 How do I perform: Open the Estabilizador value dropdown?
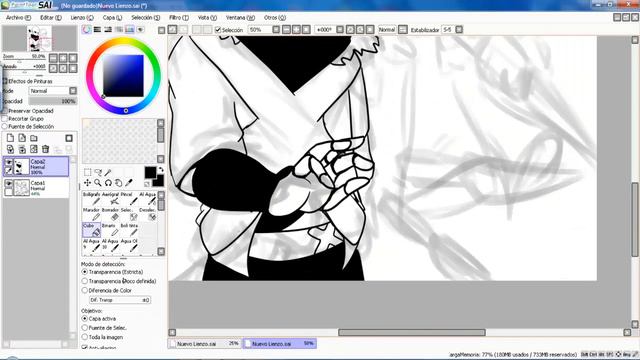tap(459, 30)
